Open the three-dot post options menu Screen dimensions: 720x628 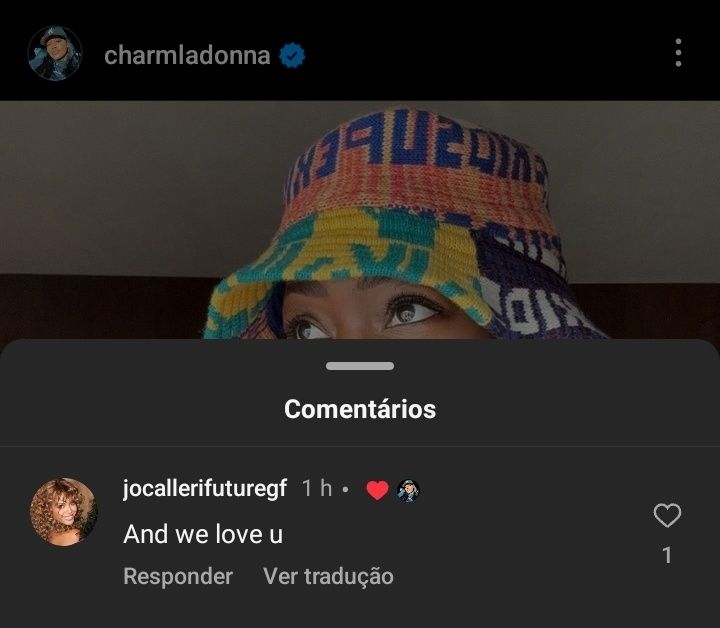[x=678, y=53]
